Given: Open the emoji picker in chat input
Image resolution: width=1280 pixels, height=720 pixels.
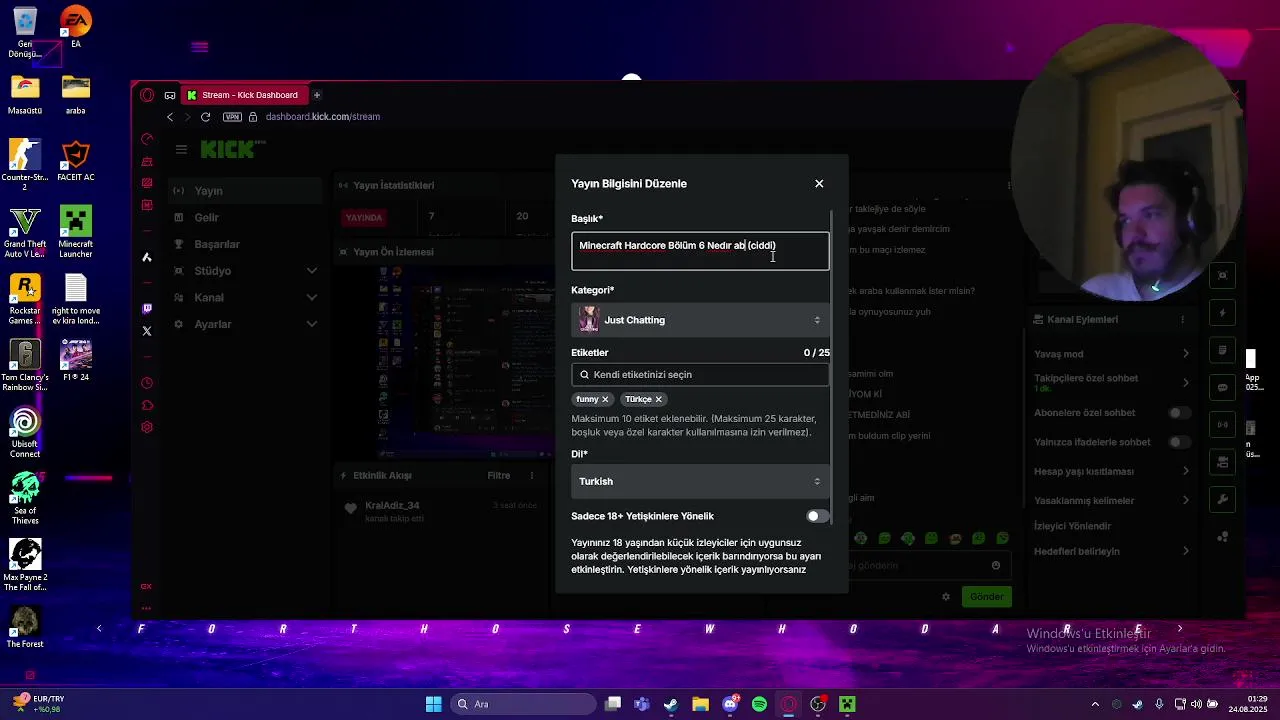Looking at the screenshot, I should point(996,566).
